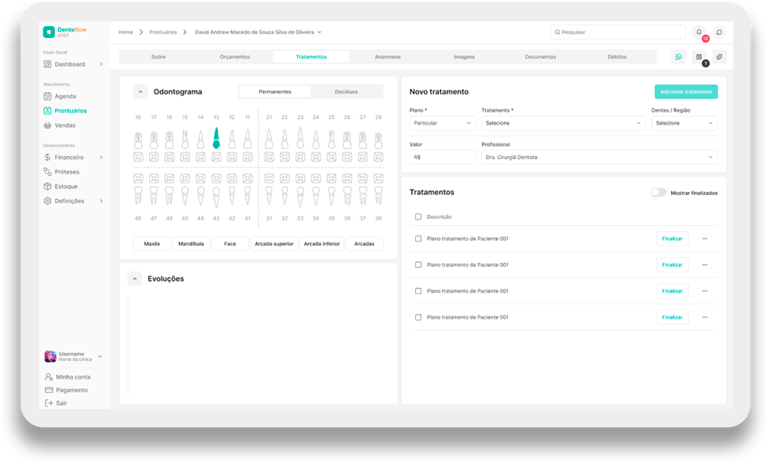Open Próteses in the sidebar

[61, 172]
